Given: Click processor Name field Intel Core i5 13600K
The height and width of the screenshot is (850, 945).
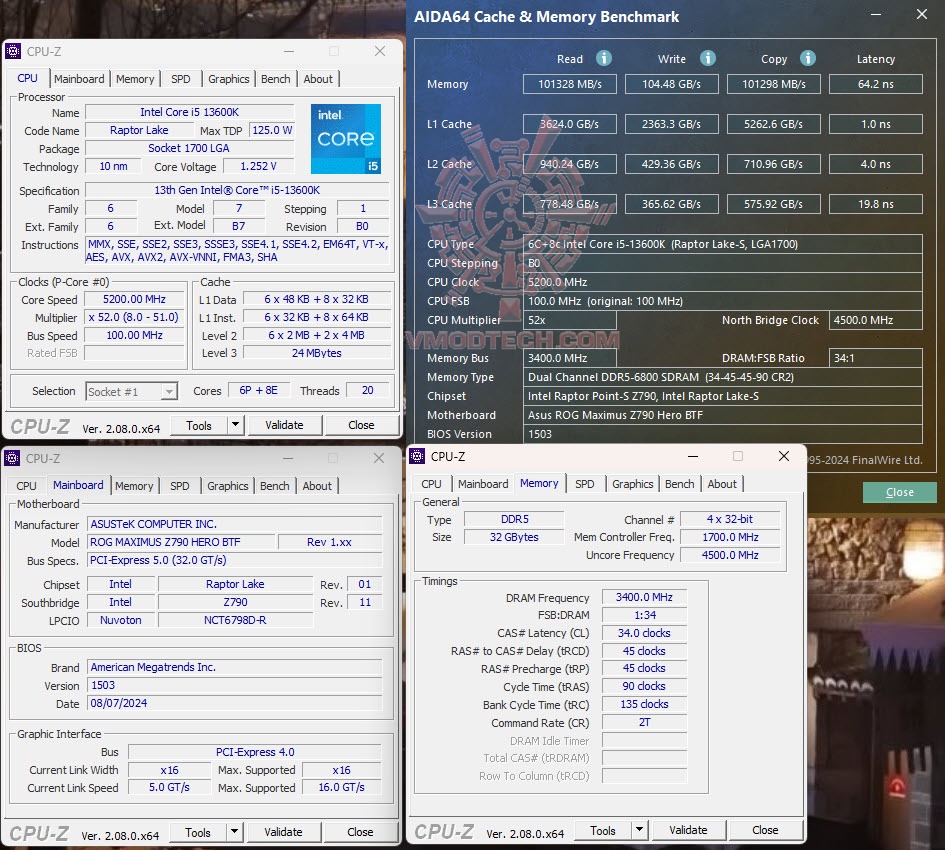Looking at the screenshot, I should click(x=189, y=112).
